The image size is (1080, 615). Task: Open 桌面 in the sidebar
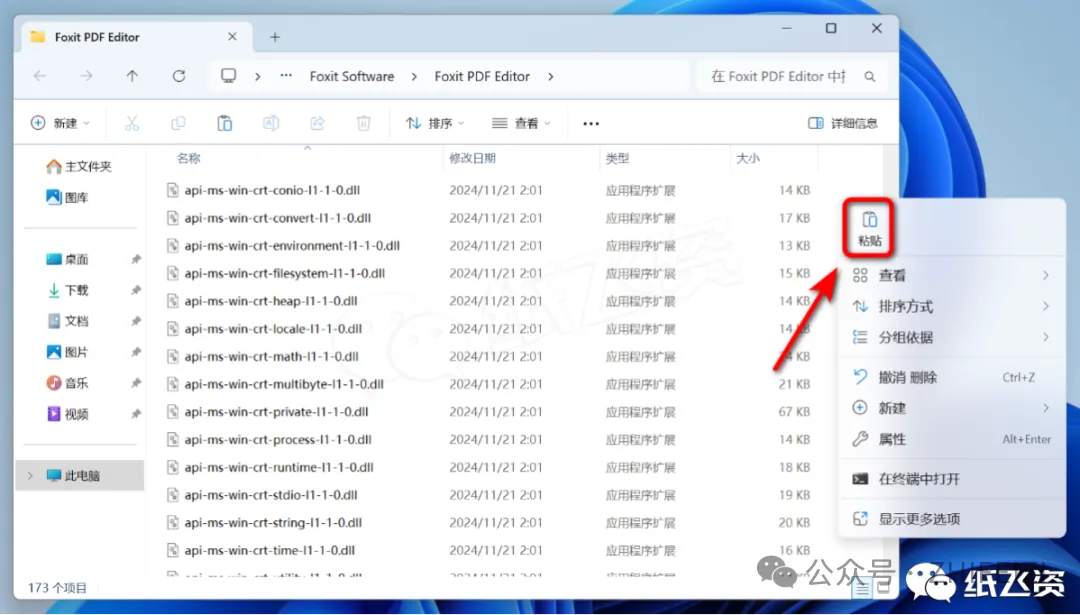pyautogui.click(x=67, y=260)
